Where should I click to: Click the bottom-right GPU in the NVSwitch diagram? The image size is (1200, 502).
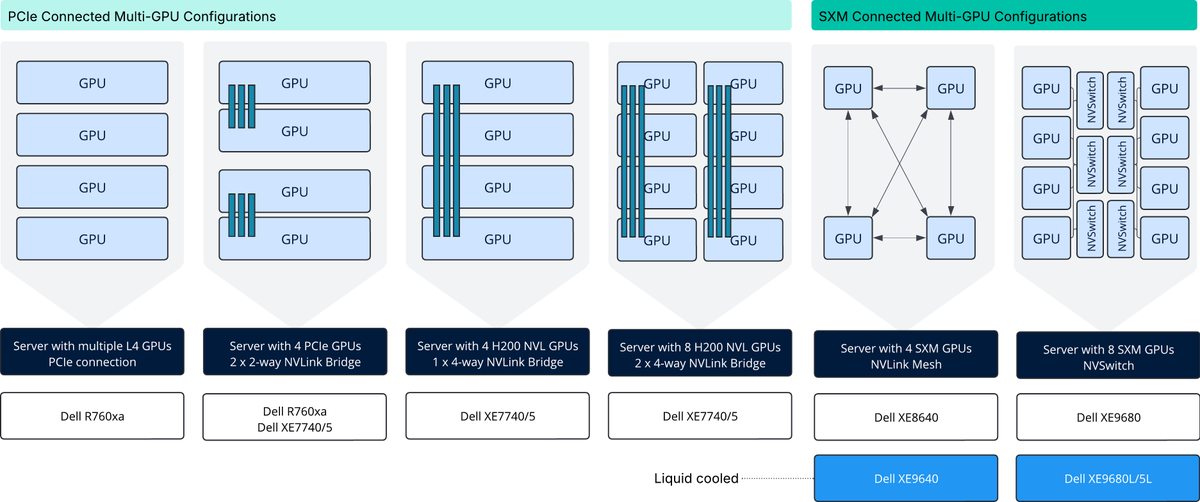click(1165, 238)
